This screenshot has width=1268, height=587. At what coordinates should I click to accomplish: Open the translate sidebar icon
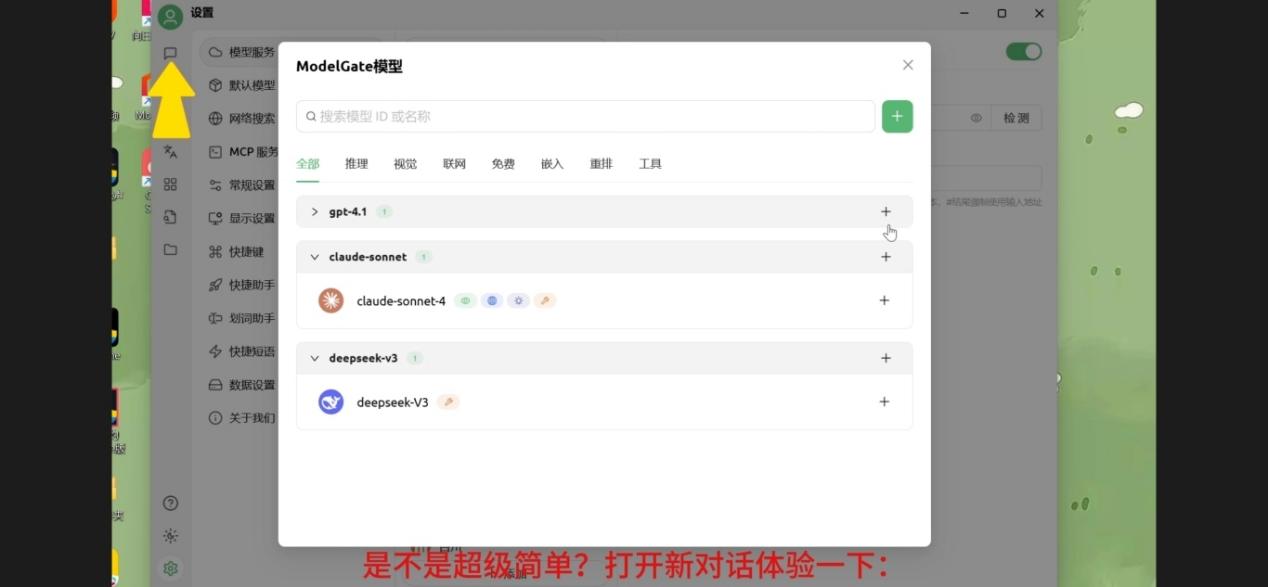click(x=170, y=152)
